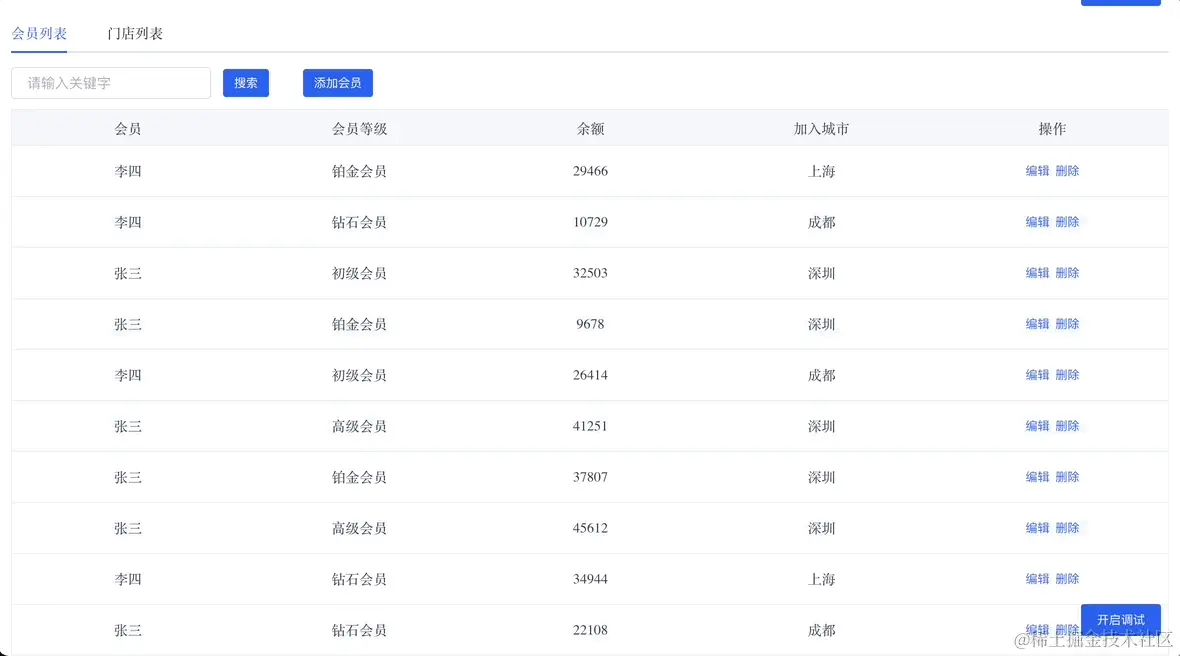Focus the 请输入关键字 search field
Screen dimensions: 1180x656
click(111, 83)
